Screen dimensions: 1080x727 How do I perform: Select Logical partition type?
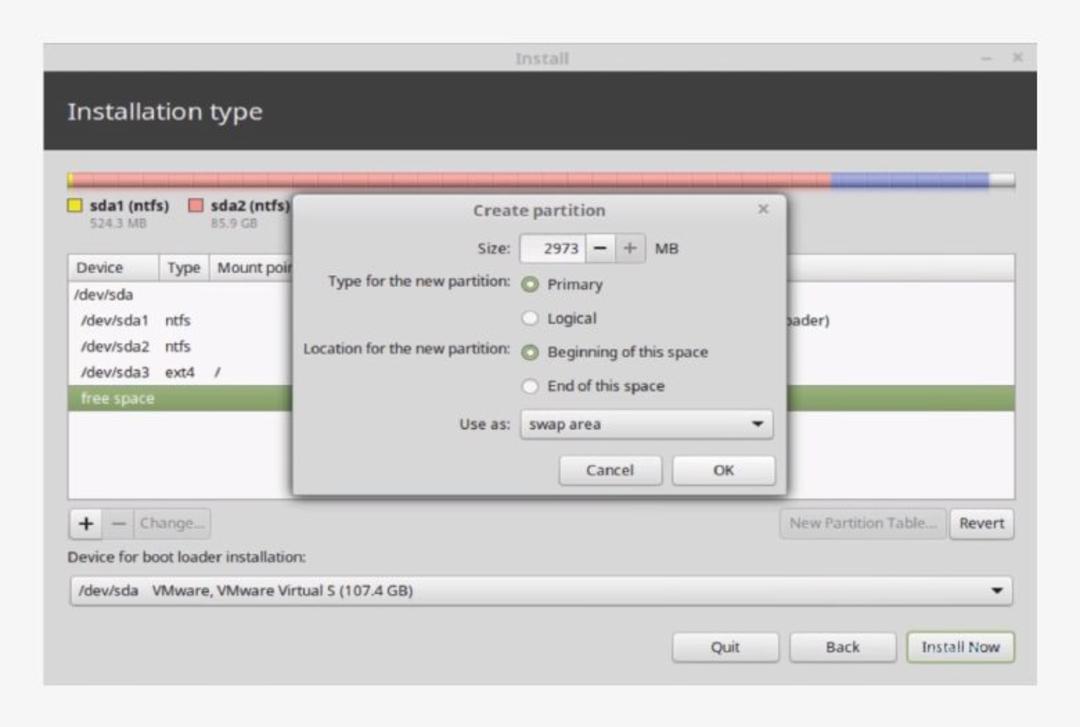[530, 318]
